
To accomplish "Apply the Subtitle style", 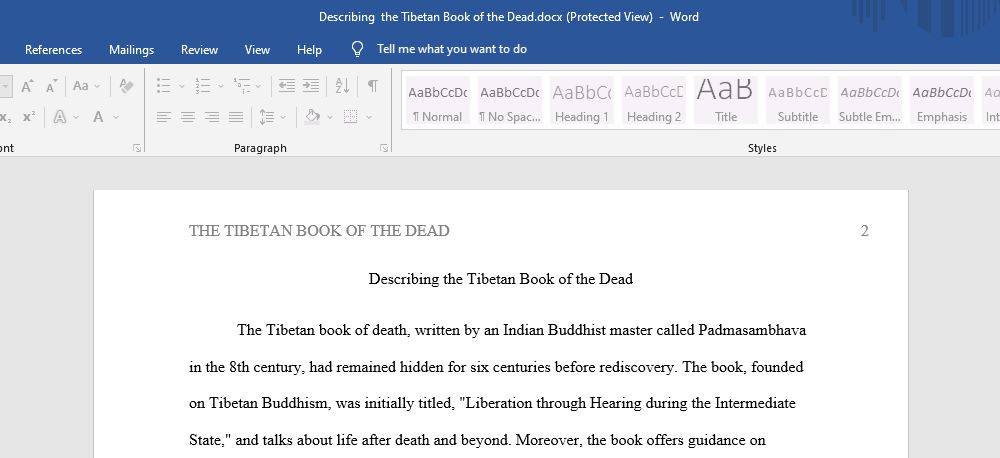I will coord(798,100).
